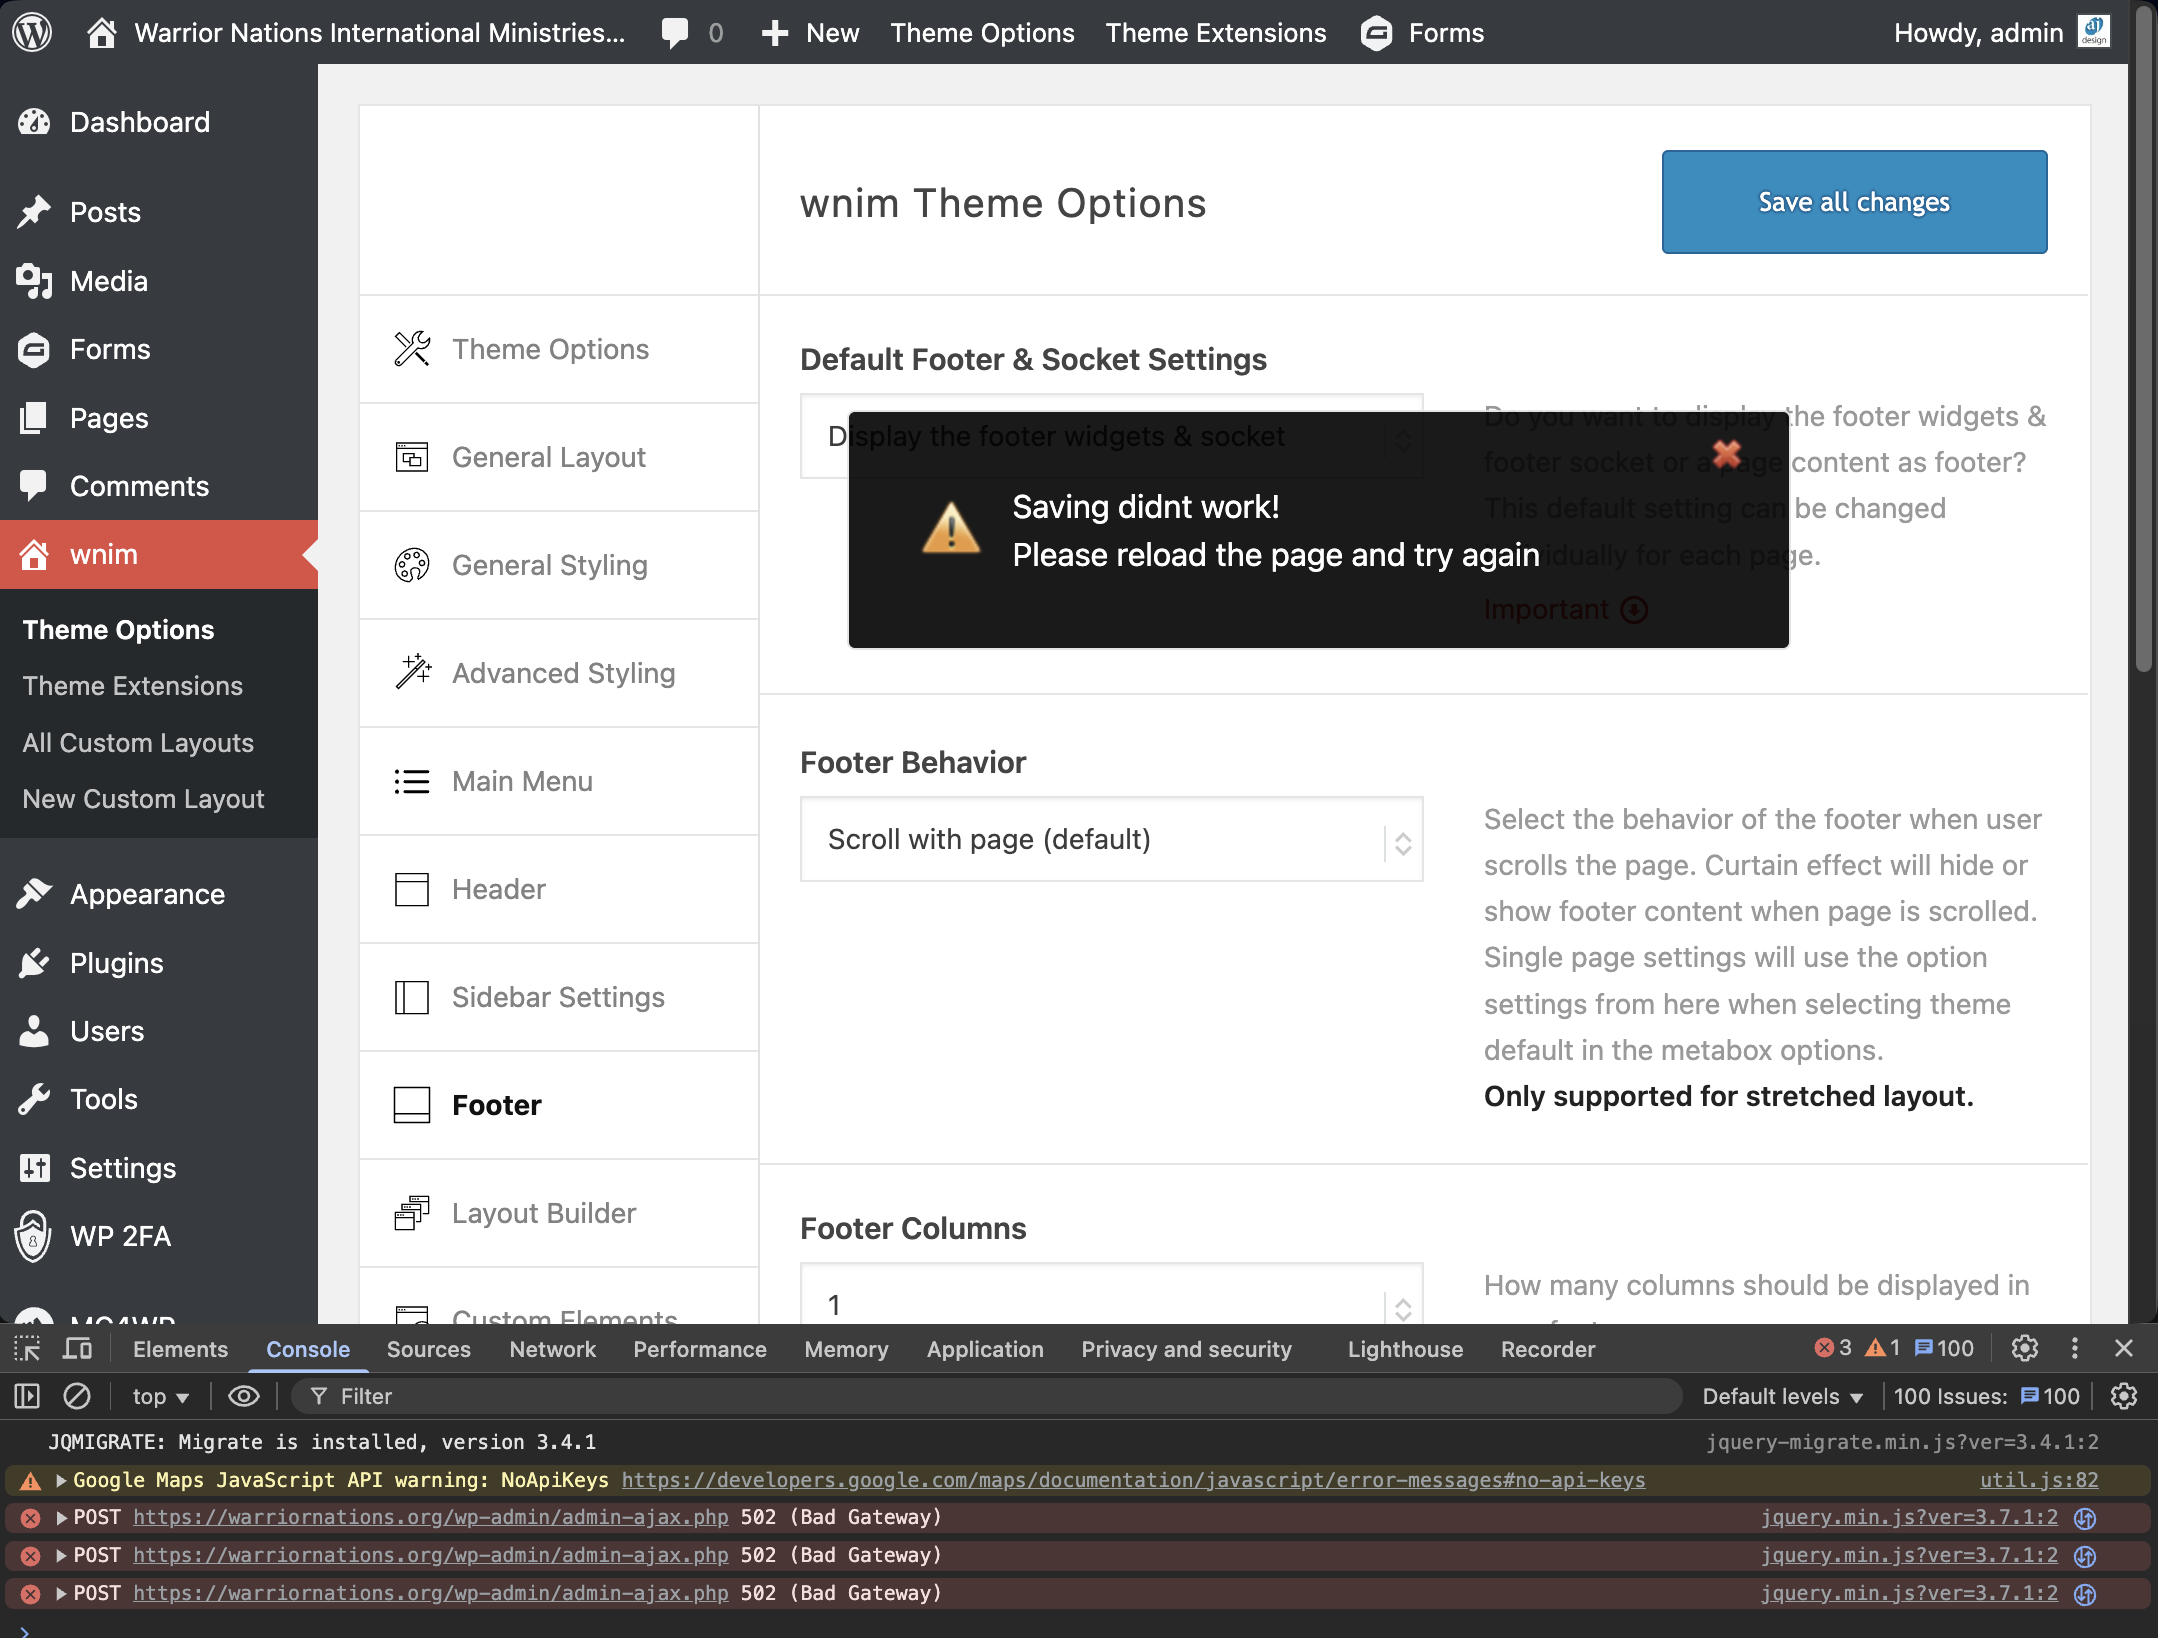Switch to the Sources tab
Image resolution: width=2158 pixels, height=1638 pixels.
428,1349
